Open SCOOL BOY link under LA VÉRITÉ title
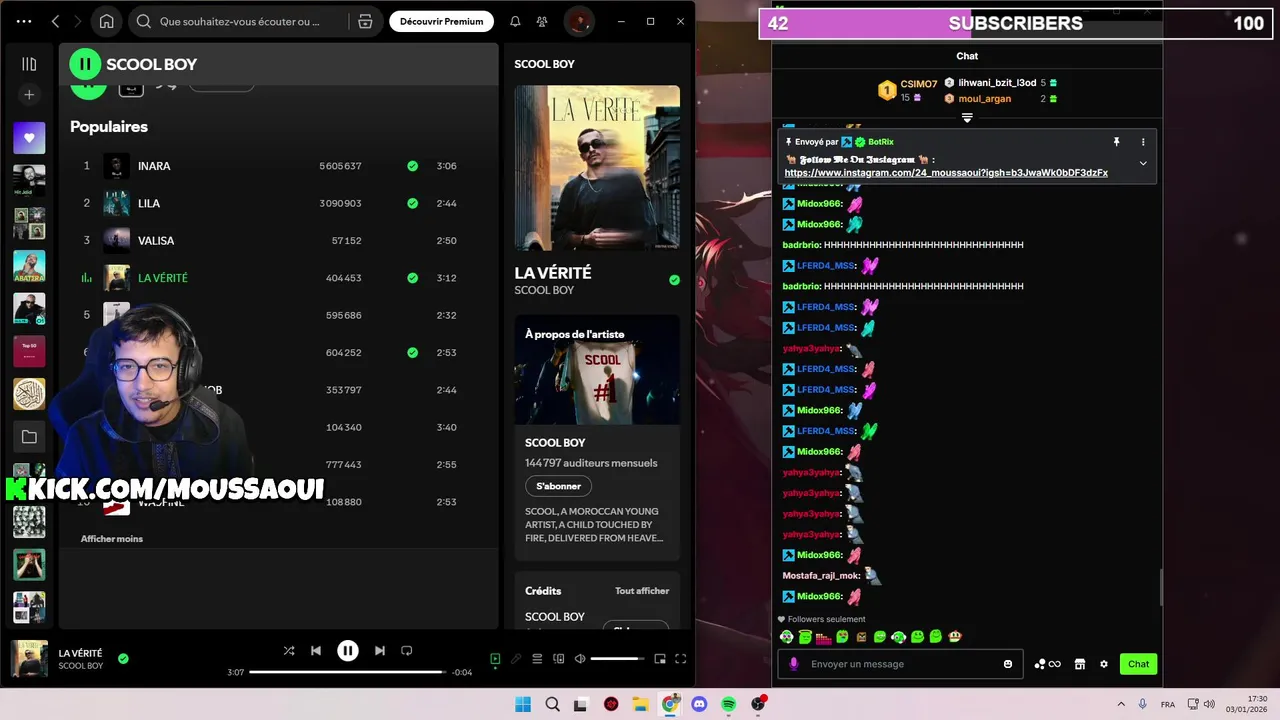Viewport: 1280px width, 720px height. tap(544, 290)
